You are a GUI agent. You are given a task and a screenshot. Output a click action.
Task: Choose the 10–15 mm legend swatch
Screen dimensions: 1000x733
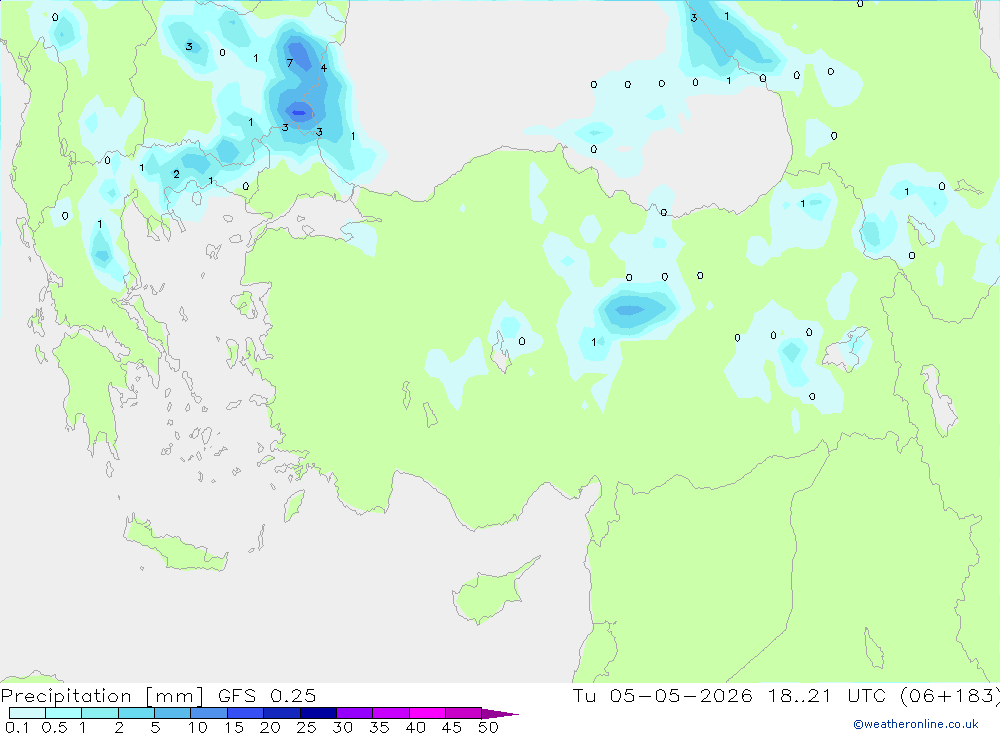209,713
